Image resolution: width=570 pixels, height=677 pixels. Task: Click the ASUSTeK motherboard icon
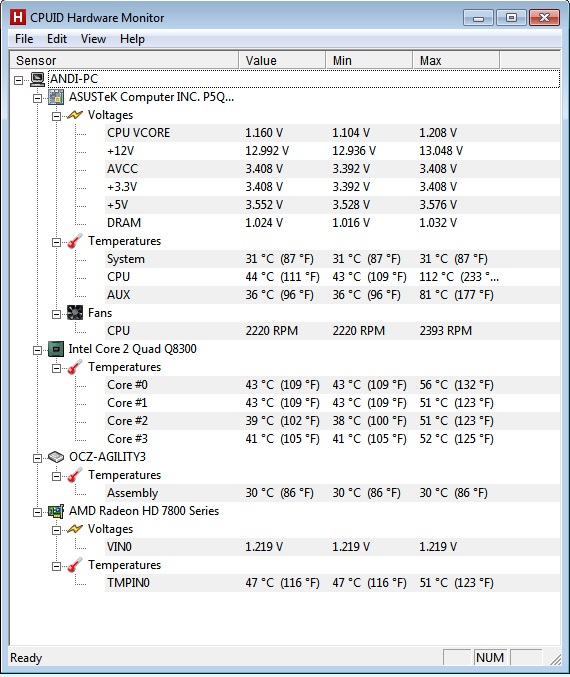[56, 97]
